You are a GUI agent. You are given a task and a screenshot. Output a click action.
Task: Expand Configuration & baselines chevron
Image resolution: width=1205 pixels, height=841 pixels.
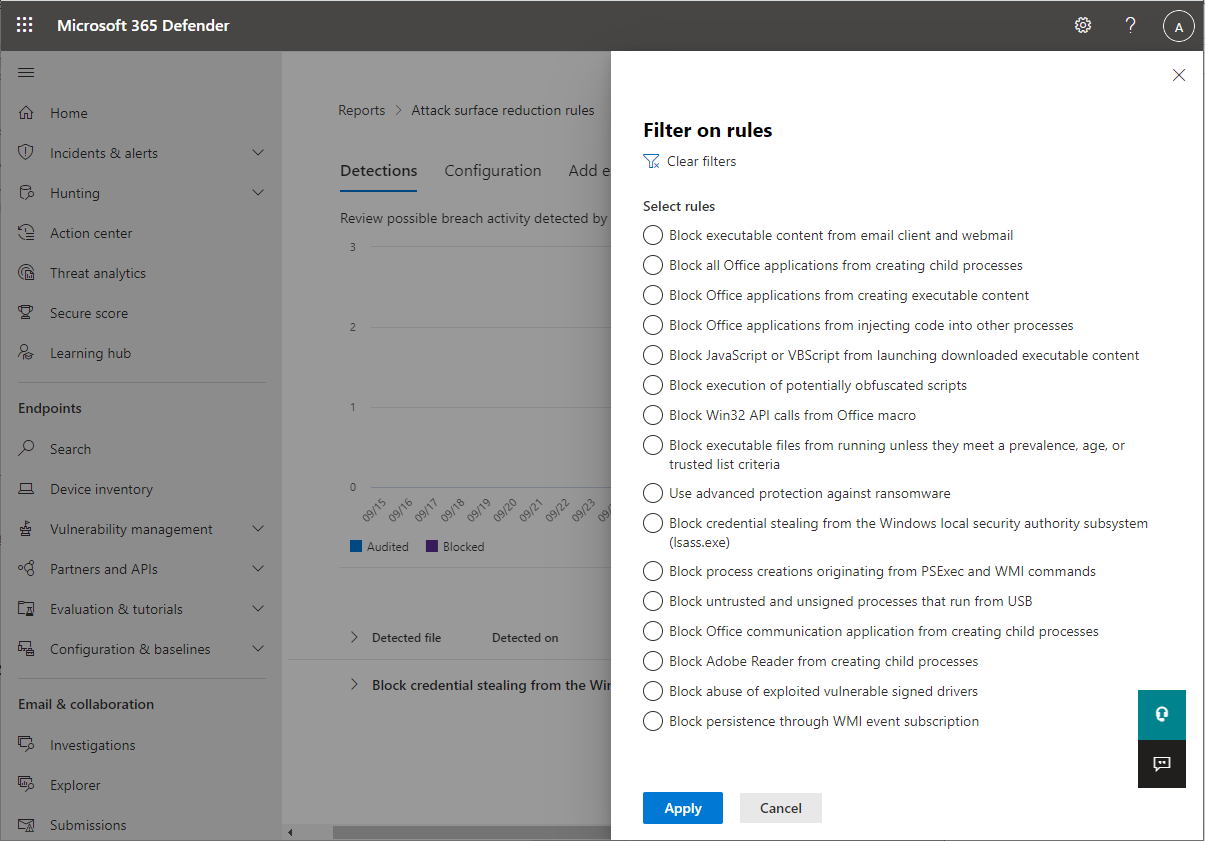tap(258, 649)
